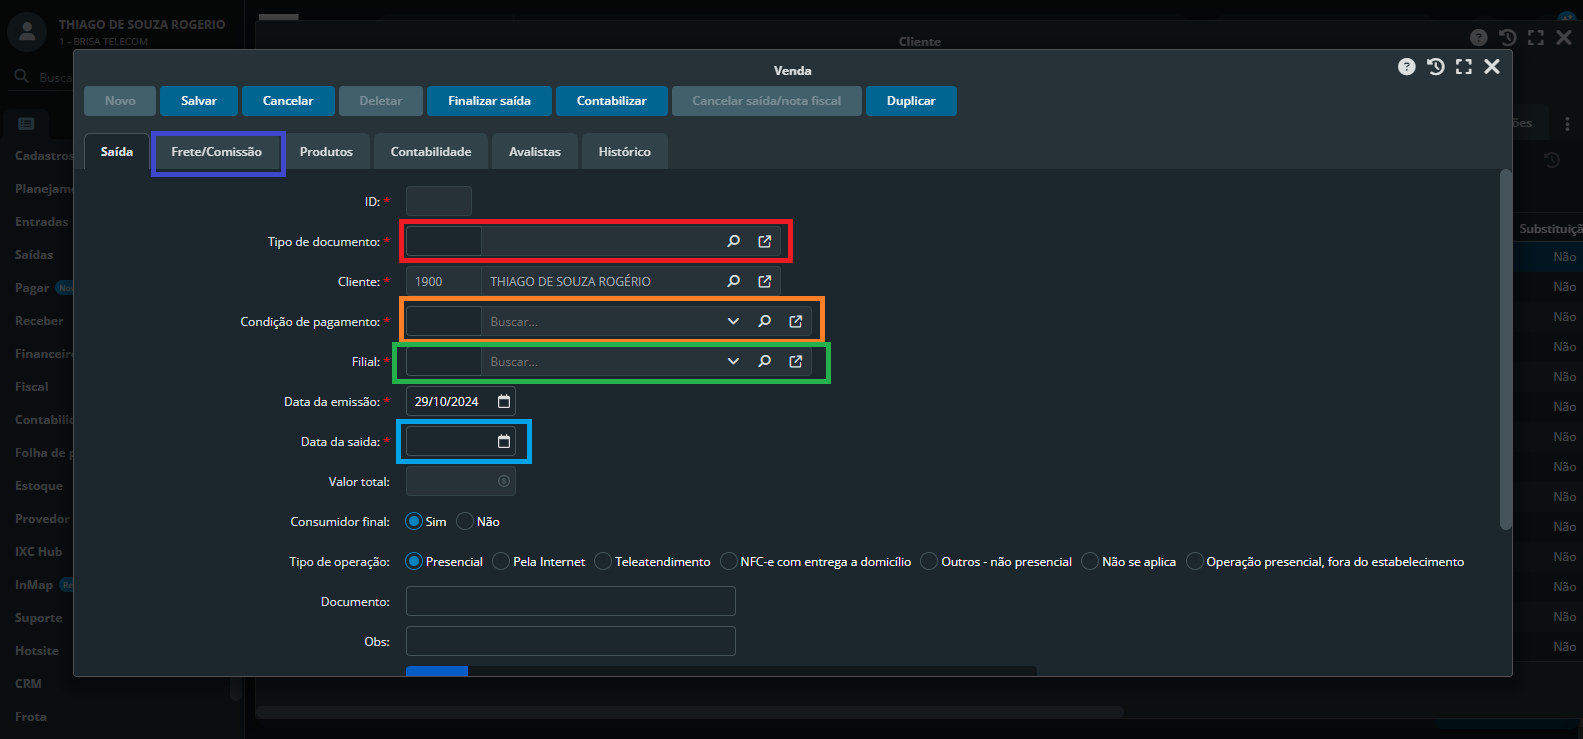The height and width of the screenshot is (739, 1583).
Task: Open the Produtos tab
Action: pos(326,152)
